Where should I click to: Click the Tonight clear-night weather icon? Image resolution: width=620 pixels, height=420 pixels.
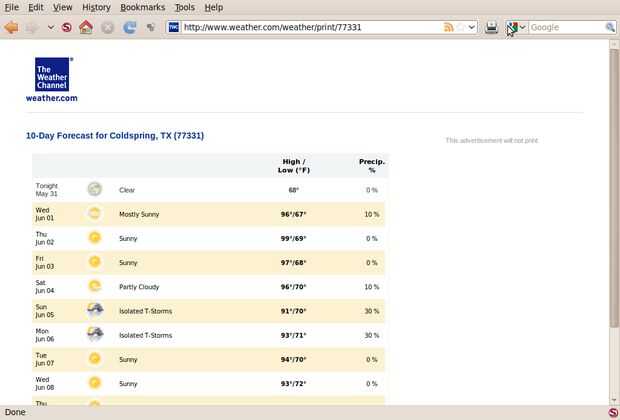click(95, 189)
